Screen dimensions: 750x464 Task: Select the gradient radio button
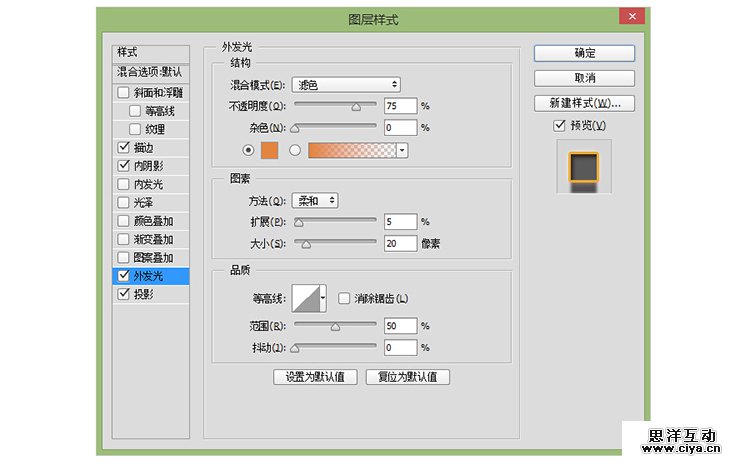pos(295,150)
